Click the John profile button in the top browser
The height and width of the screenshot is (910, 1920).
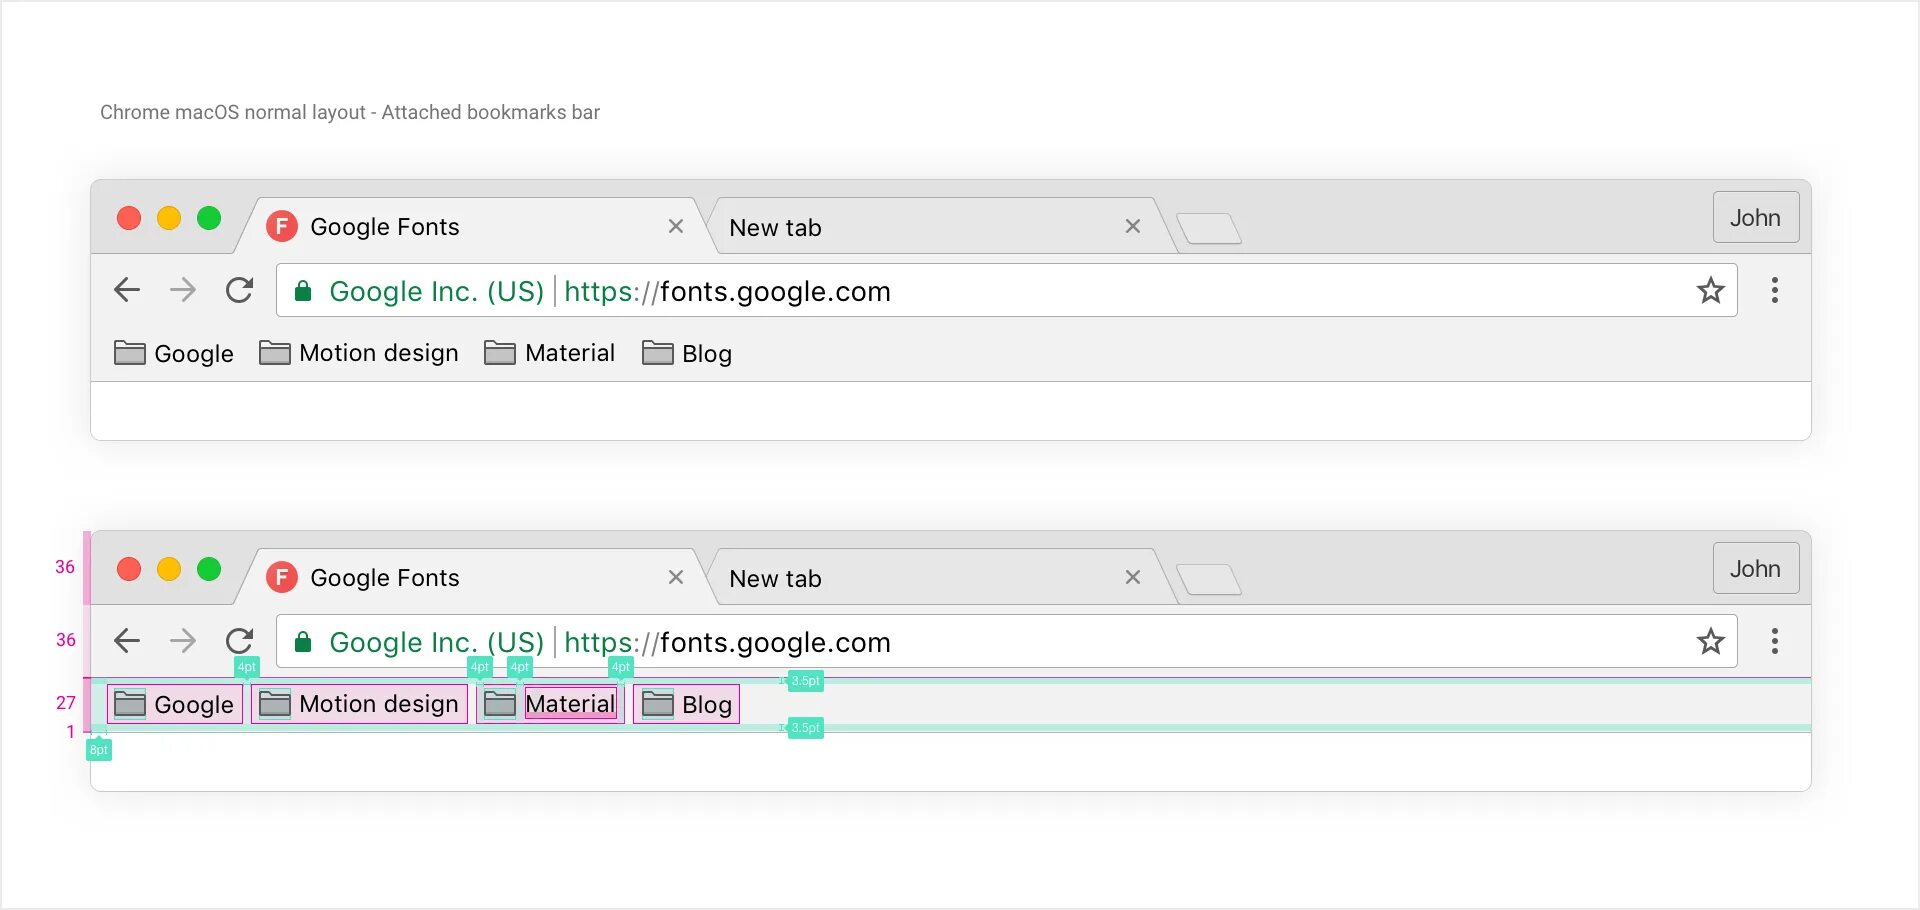(1755, 218)
